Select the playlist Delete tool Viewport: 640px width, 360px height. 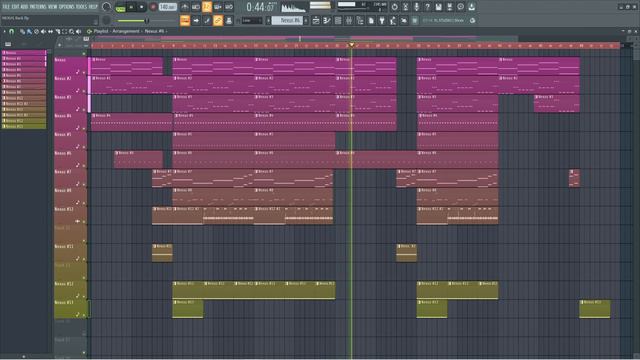[x=36, y=31]
